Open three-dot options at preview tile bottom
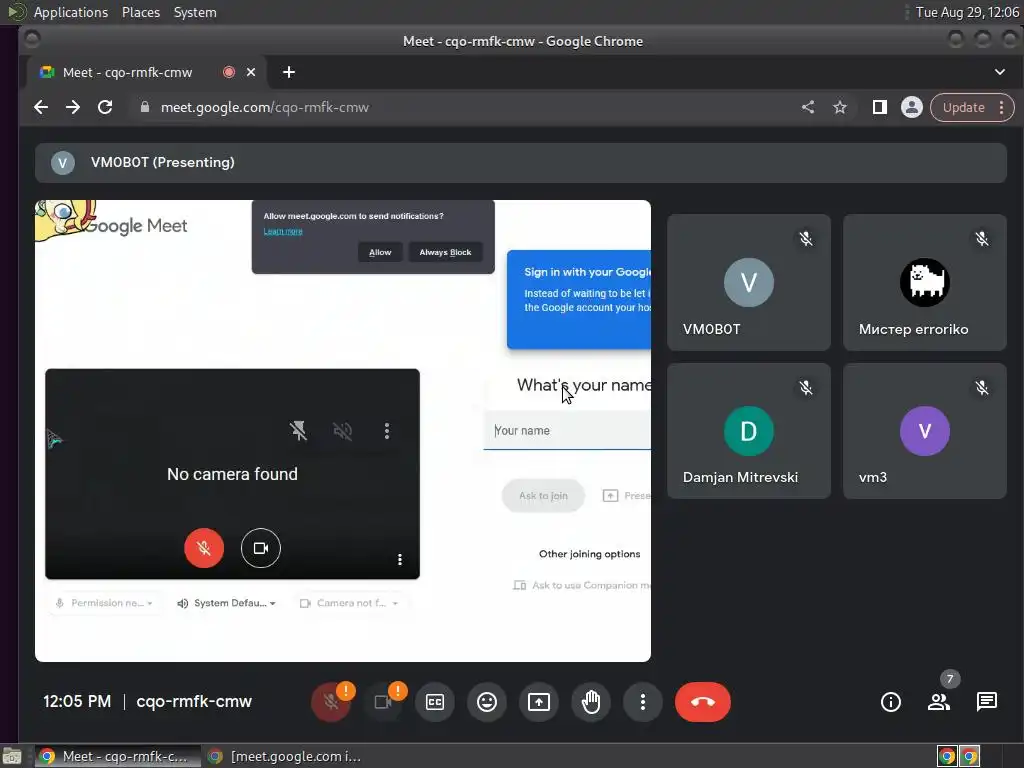The width and height of the screenshot is (1024, 768). tap(400, 559)
